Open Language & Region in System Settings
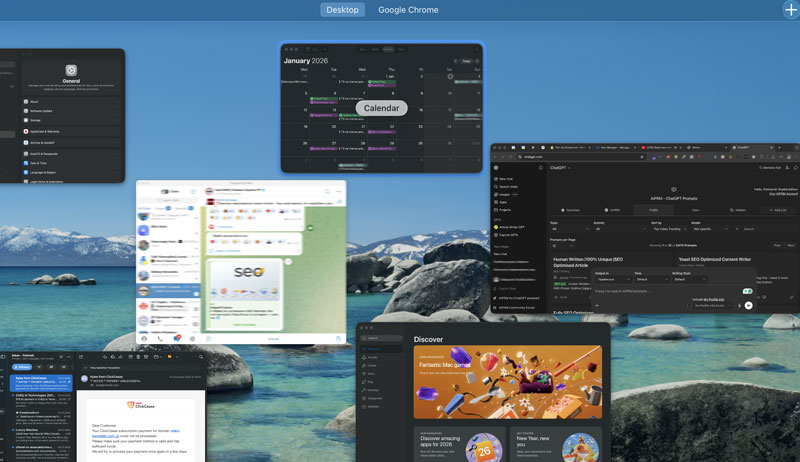This screenshot has width=800, height=462. 71,172
